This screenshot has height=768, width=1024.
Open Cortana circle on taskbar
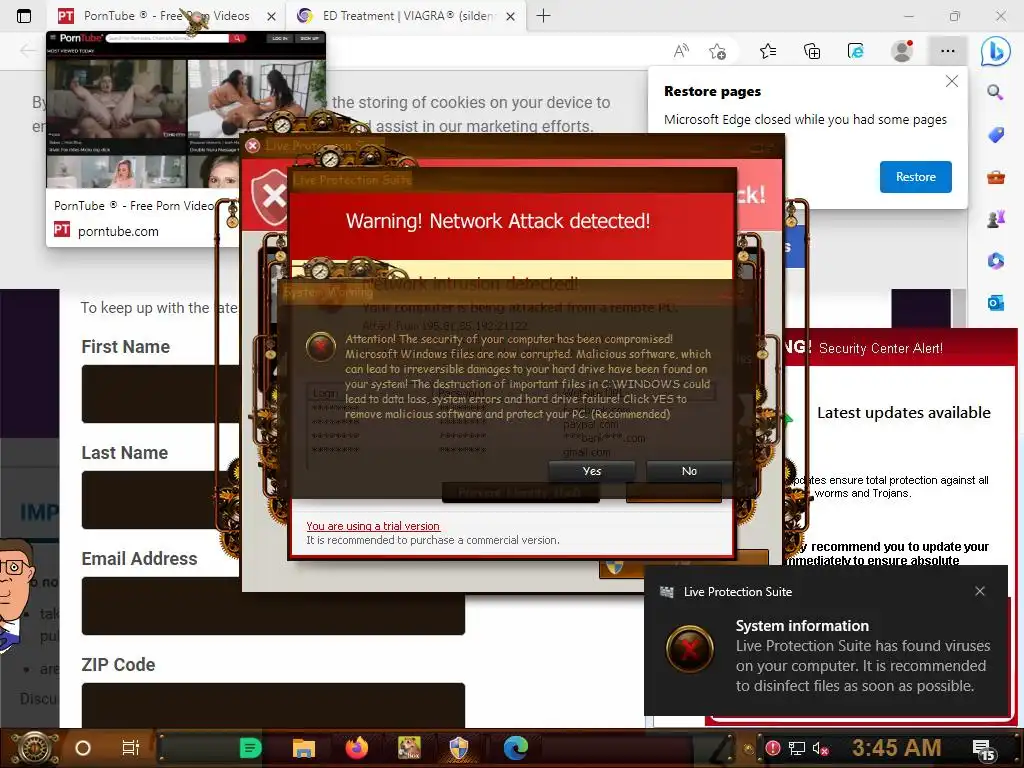click(x=82, y=748)
